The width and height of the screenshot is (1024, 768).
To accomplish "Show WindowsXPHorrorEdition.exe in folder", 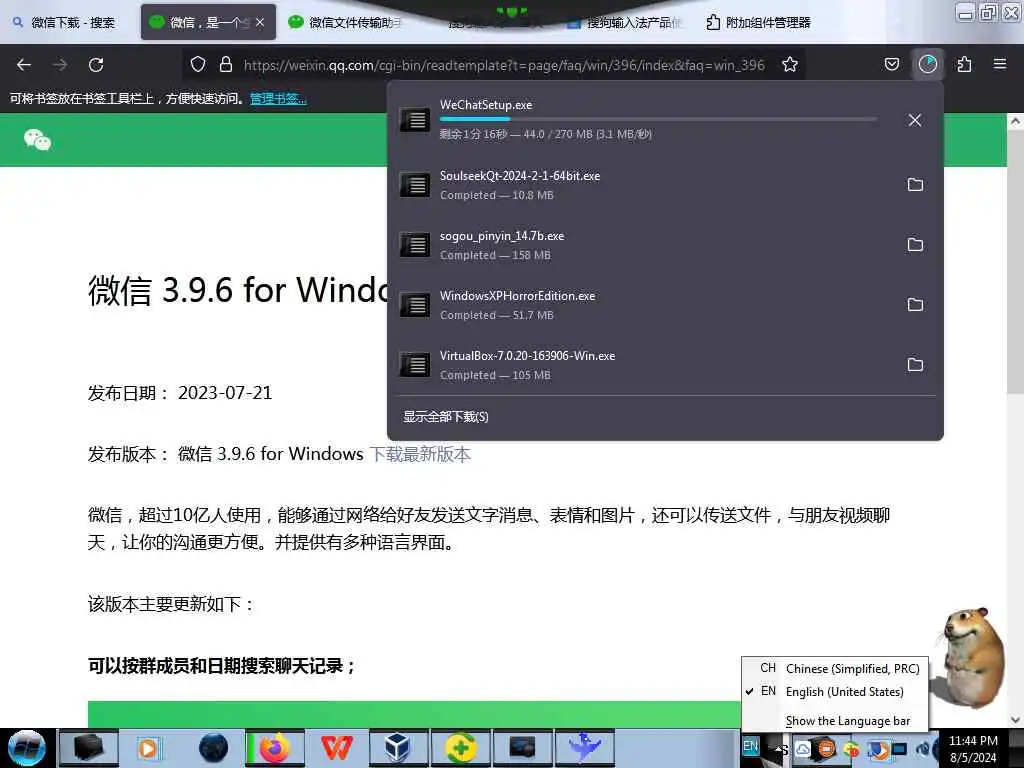I will [915, 305].
